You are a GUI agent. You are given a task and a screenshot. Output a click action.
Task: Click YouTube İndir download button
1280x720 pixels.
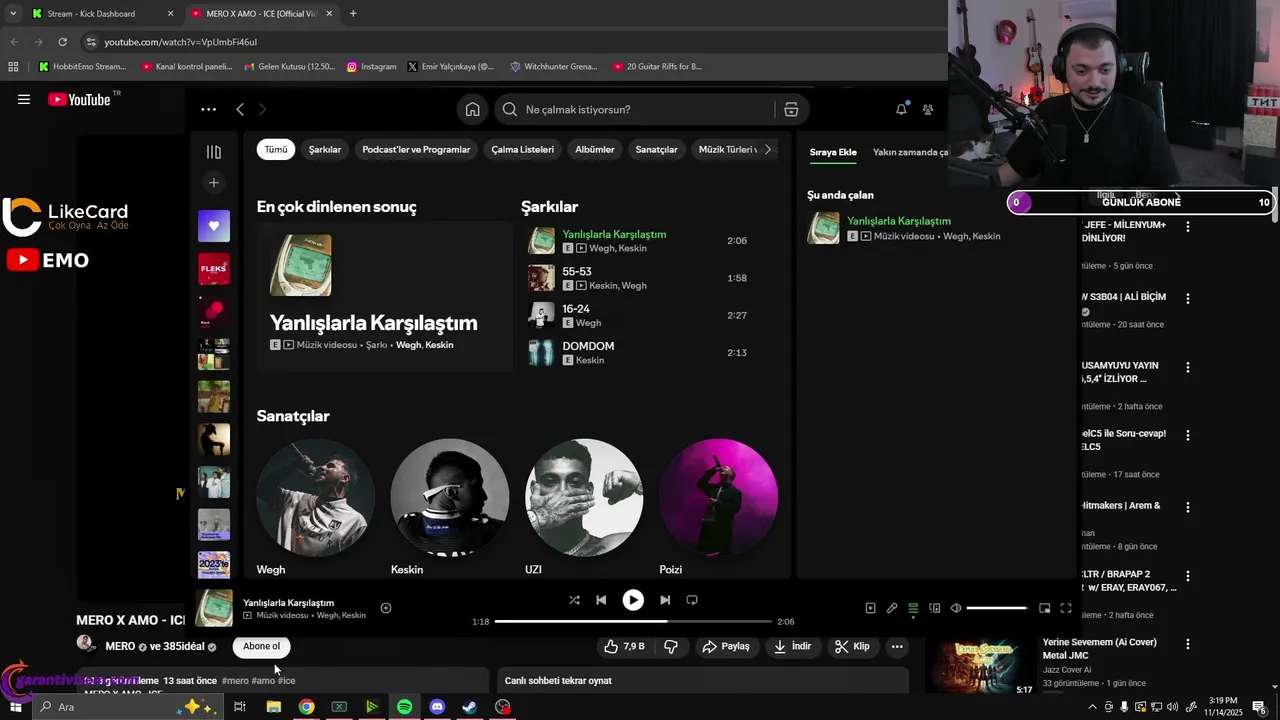792,646
